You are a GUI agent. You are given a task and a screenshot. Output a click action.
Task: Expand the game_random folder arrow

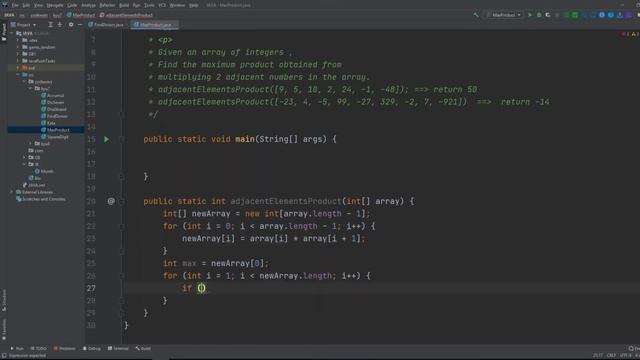pos(18,47)
